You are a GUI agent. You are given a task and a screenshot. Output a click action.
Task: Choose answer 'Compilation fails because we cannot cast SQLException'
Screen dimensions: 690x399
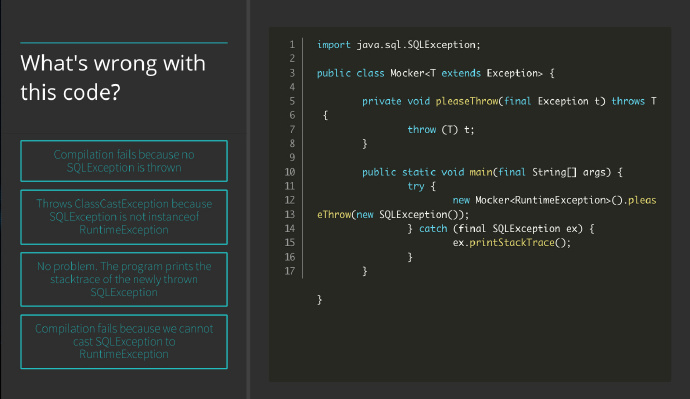click(124, 342)
